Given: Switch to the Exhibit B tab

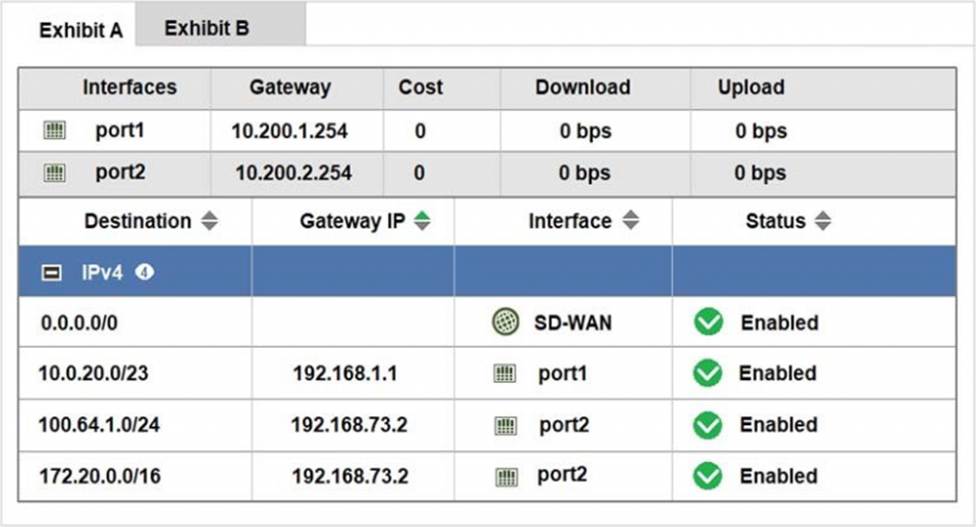Looking at the screenshot, I should [x=207, y=28].
